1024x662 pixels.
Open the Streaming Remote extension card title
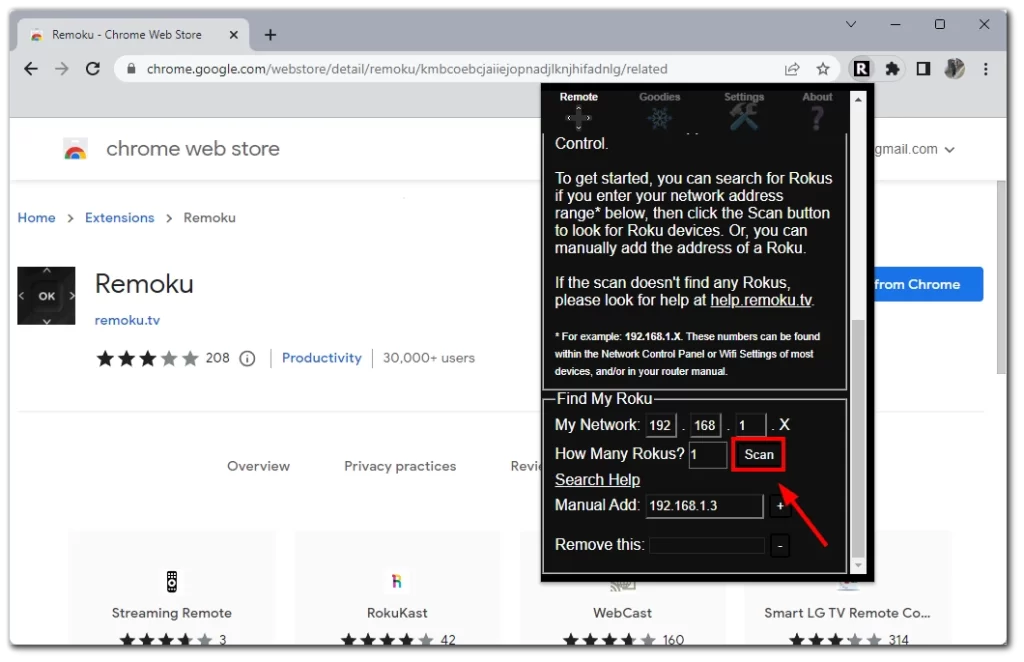click(172, 613)
